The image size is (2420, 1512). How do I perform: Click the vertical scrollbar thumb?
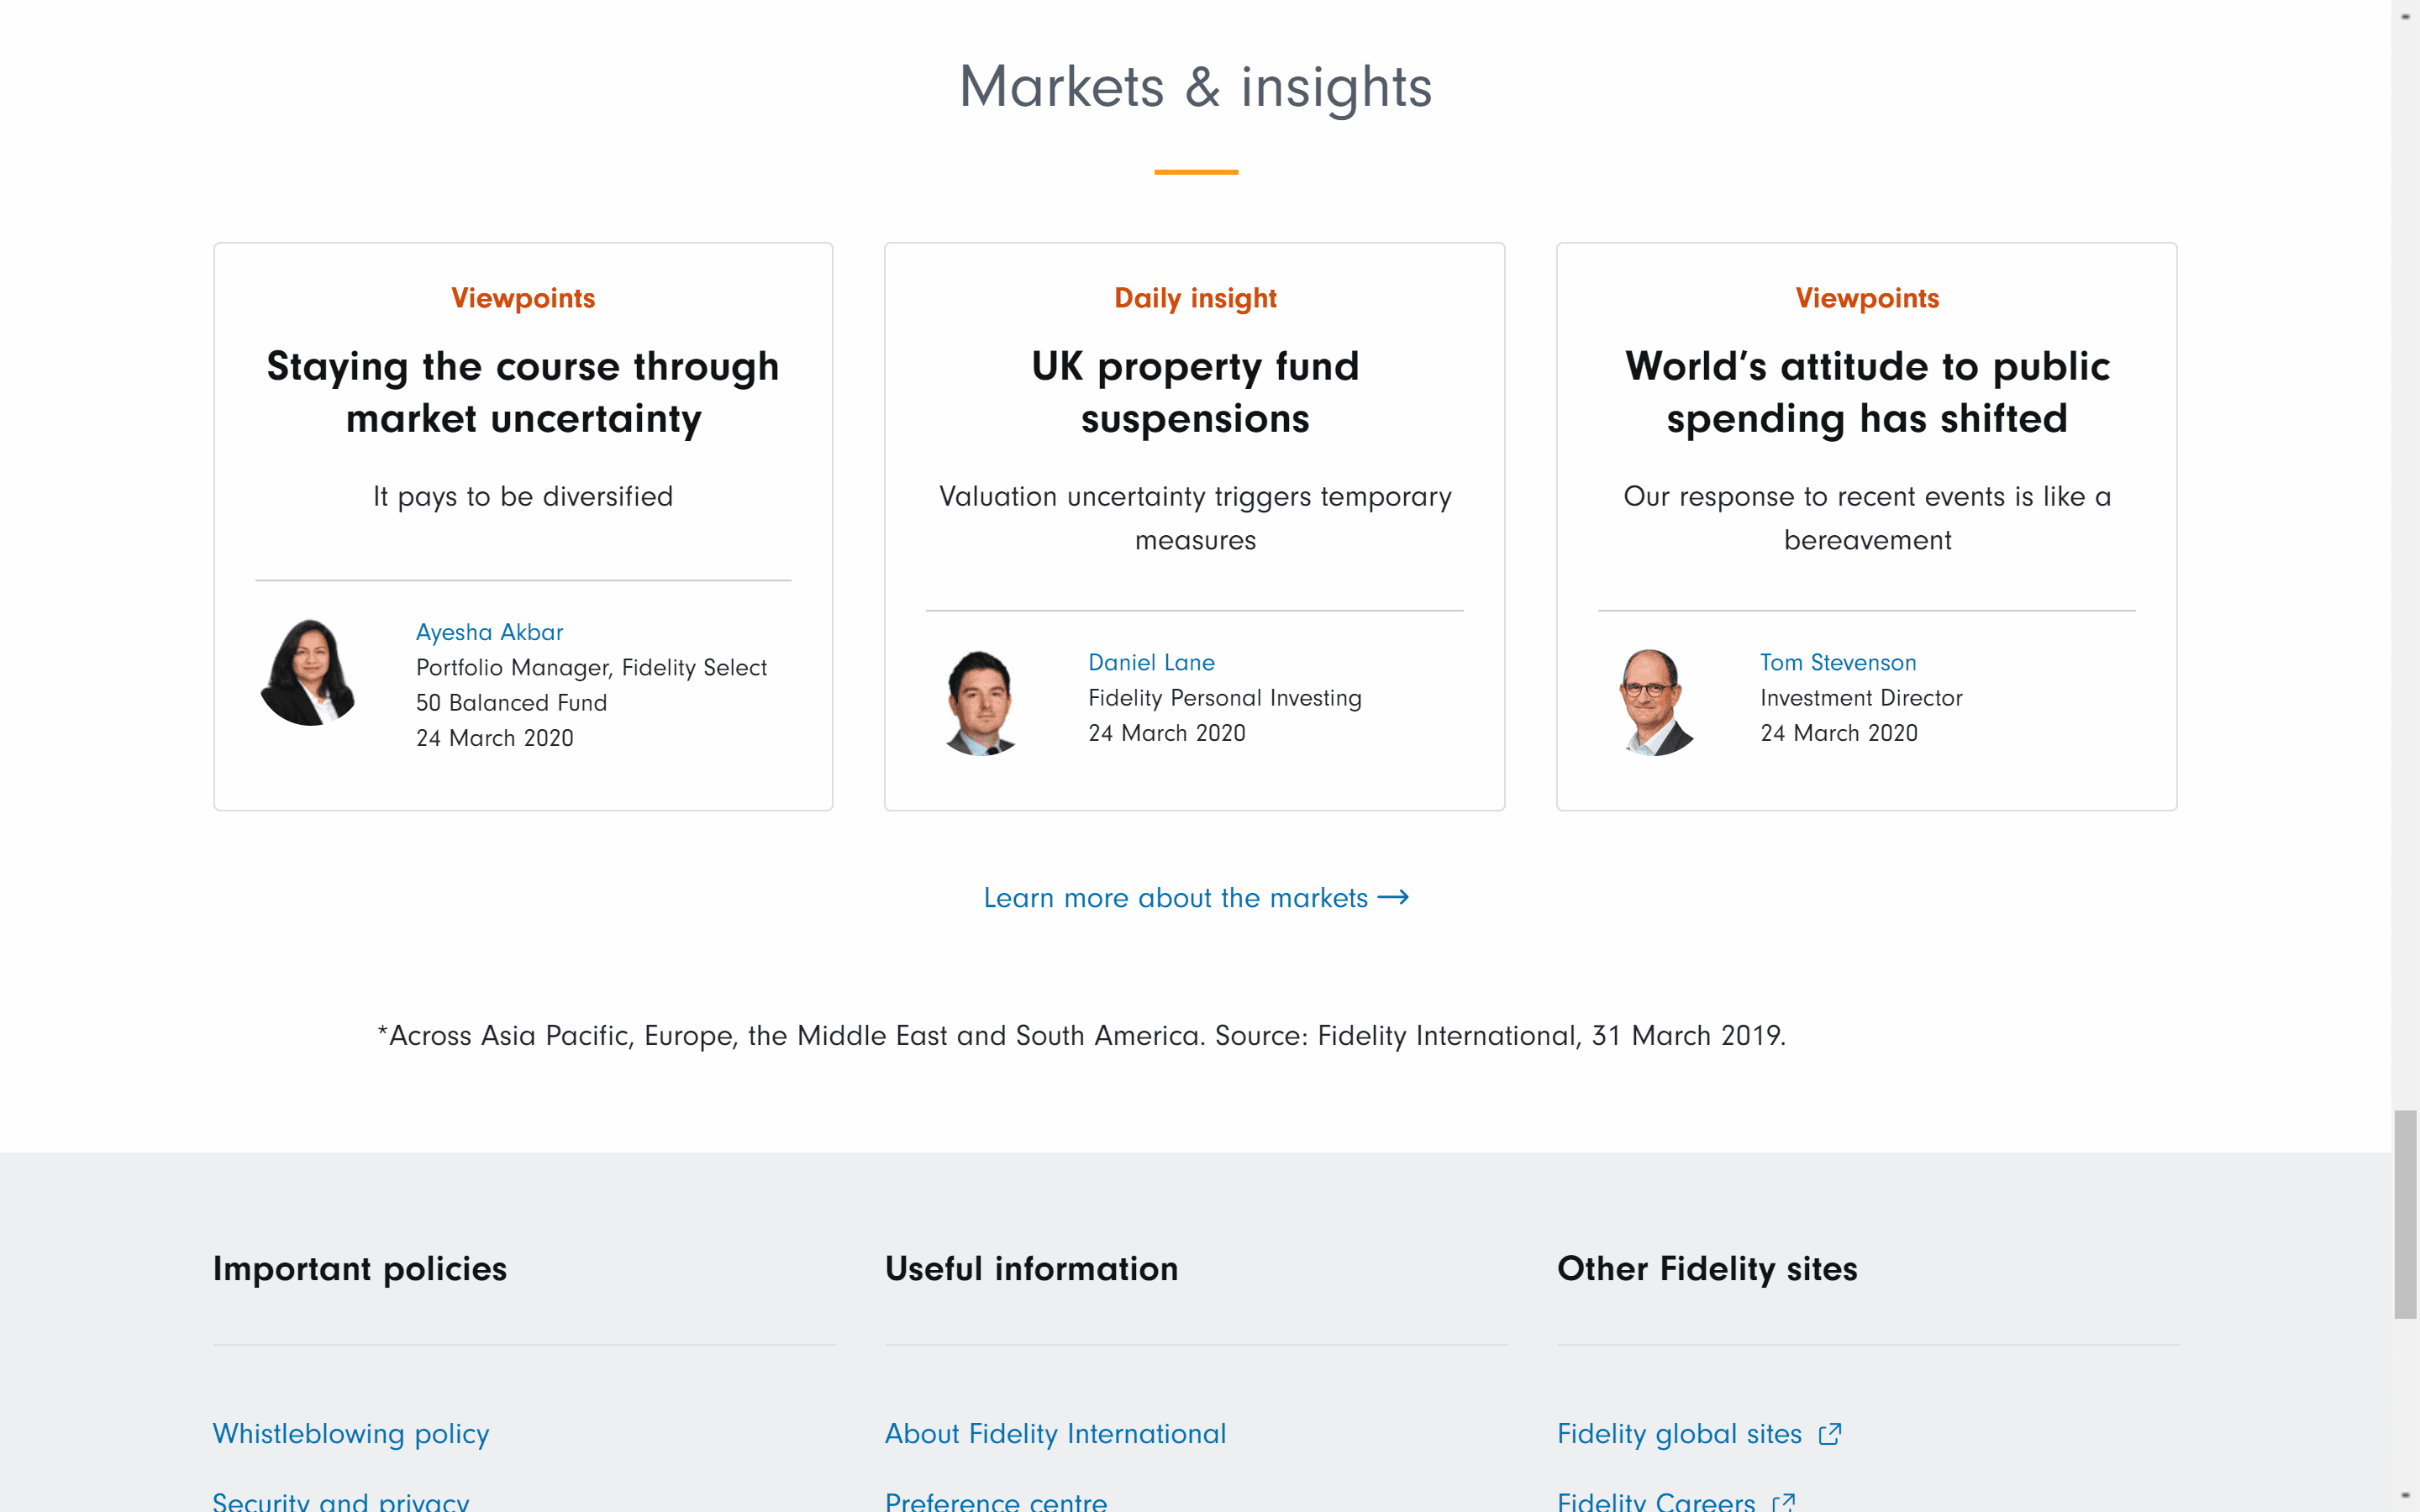pyautogui.click(x=2405, y=1214)
